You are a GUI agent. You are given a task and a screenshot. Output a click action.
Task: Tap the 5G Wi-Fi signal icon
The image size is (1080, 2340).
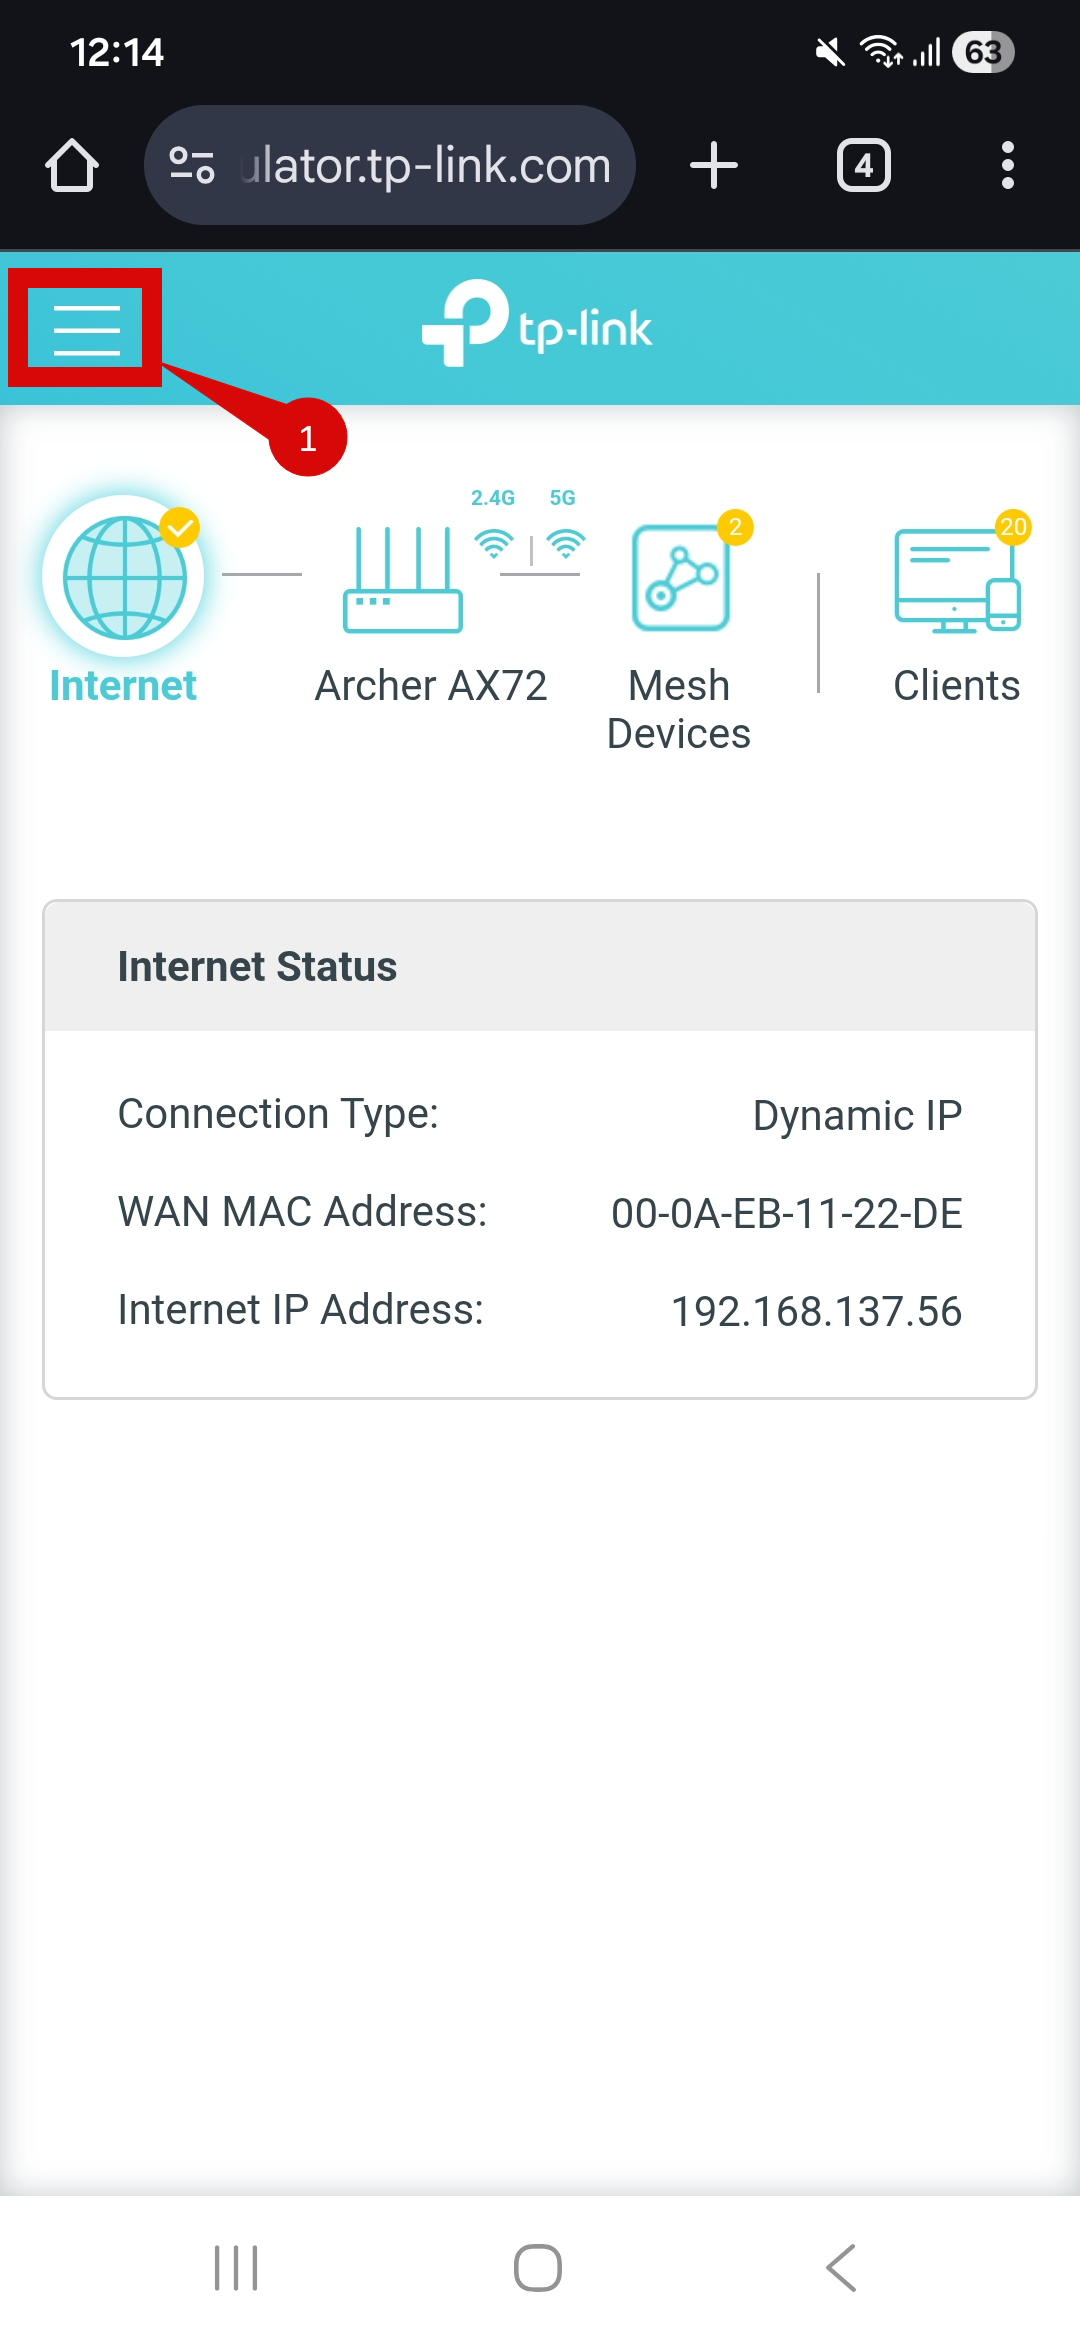coord(566,543)
